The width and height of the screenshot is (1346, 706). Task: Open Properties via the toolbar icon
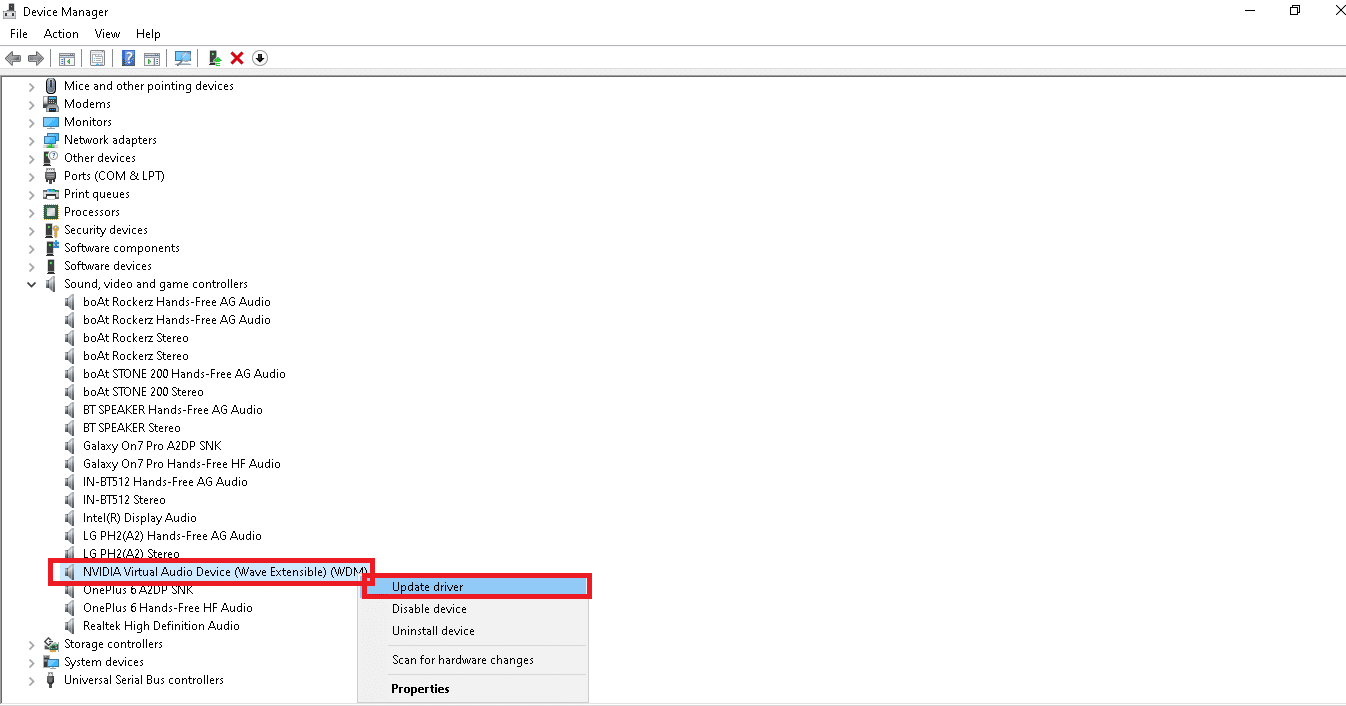click(x=97, y=58)
